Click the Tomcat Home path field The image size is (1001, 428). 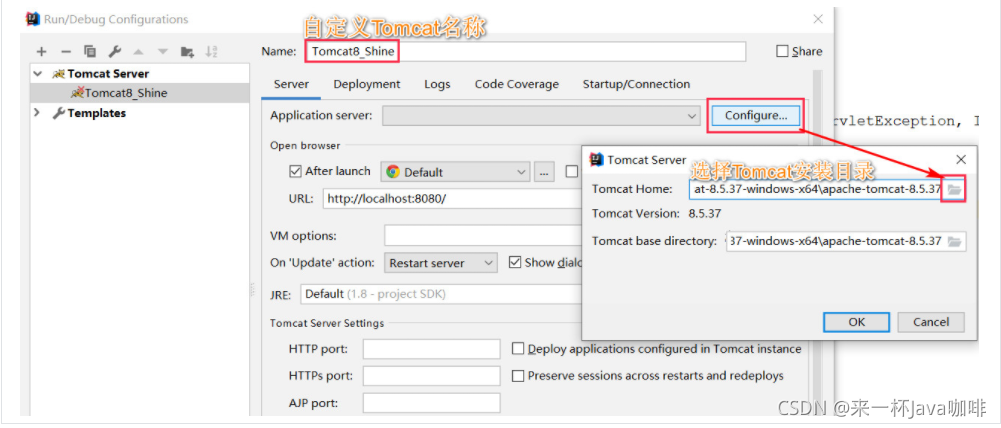coord(817,190)
